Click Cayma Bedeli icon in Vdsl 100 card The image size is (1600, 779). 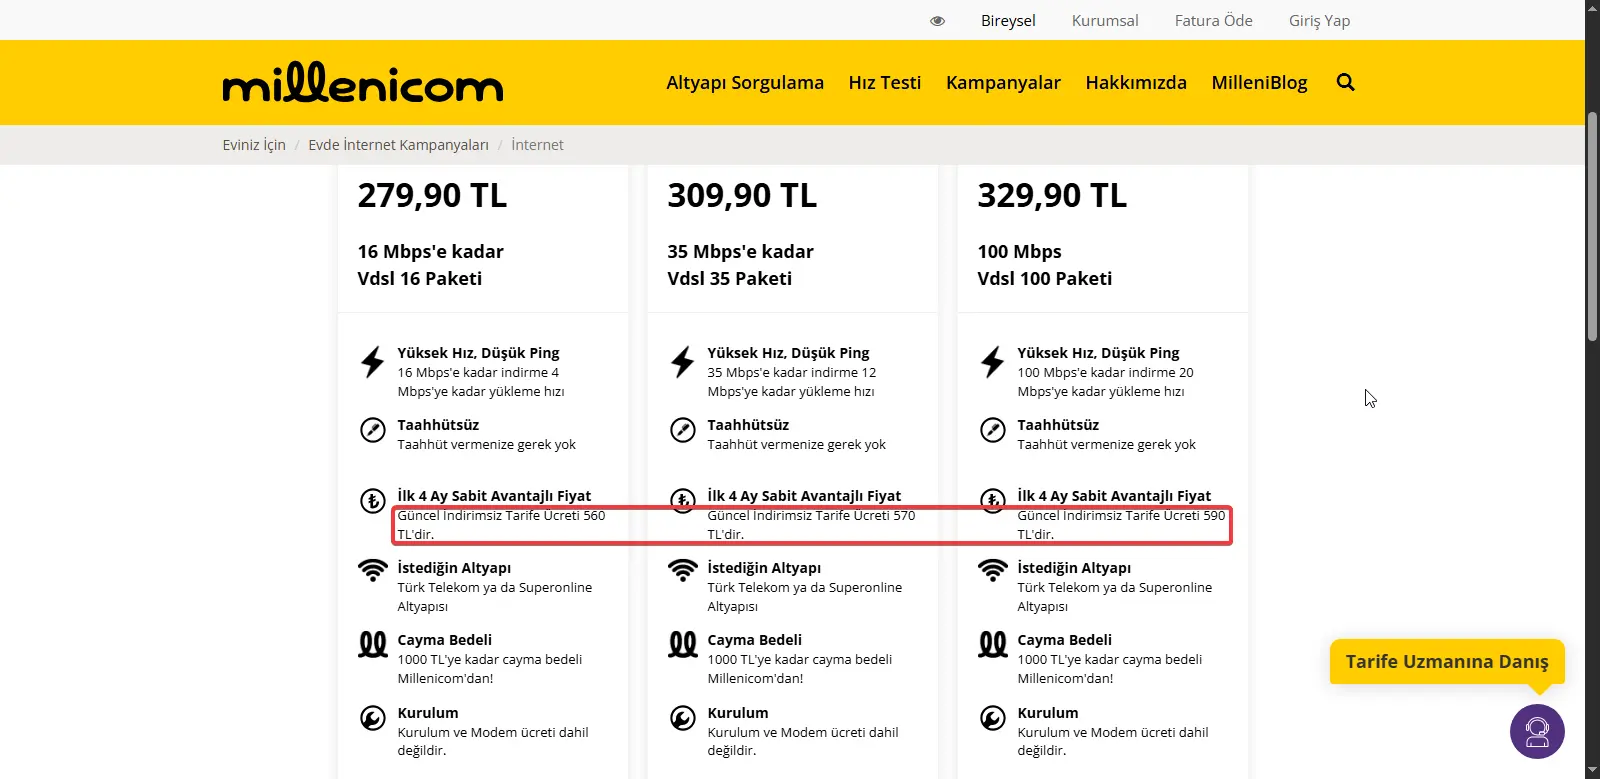pos(993,645)
